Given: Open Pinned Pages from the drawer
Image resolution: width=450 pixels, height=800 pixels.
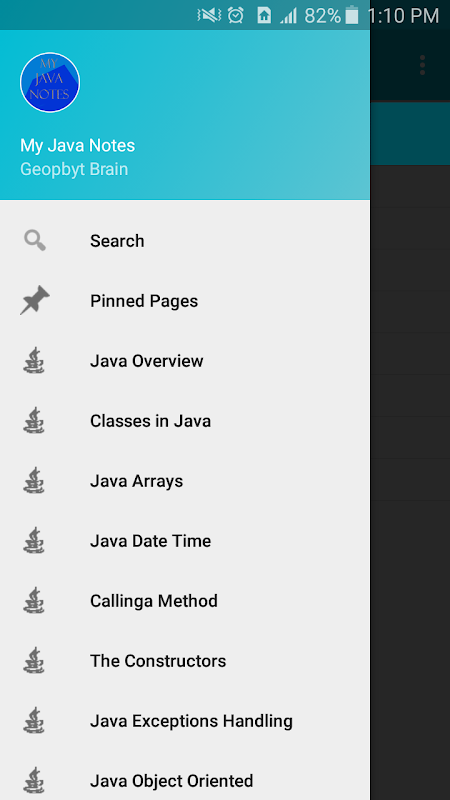Looking at the screenshot, I should 185,301.
